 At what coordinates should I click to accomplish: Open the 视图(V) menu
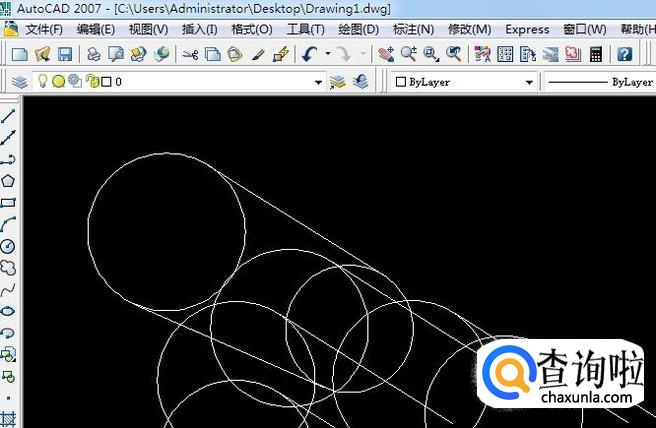(148, 30)
